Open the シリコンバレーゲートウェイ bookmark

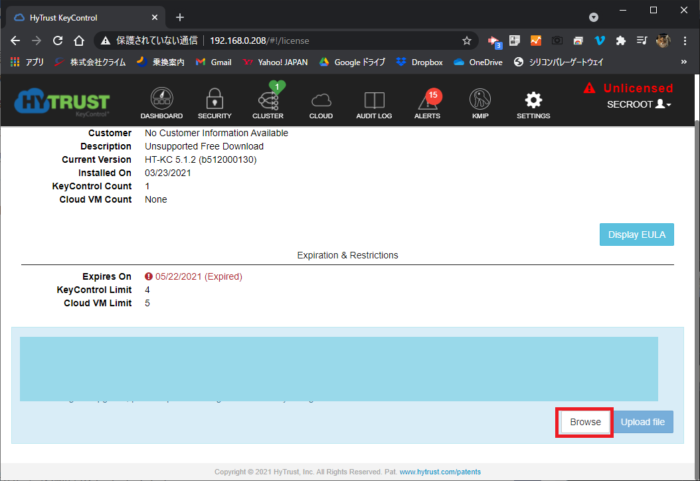tap(558, 62)
